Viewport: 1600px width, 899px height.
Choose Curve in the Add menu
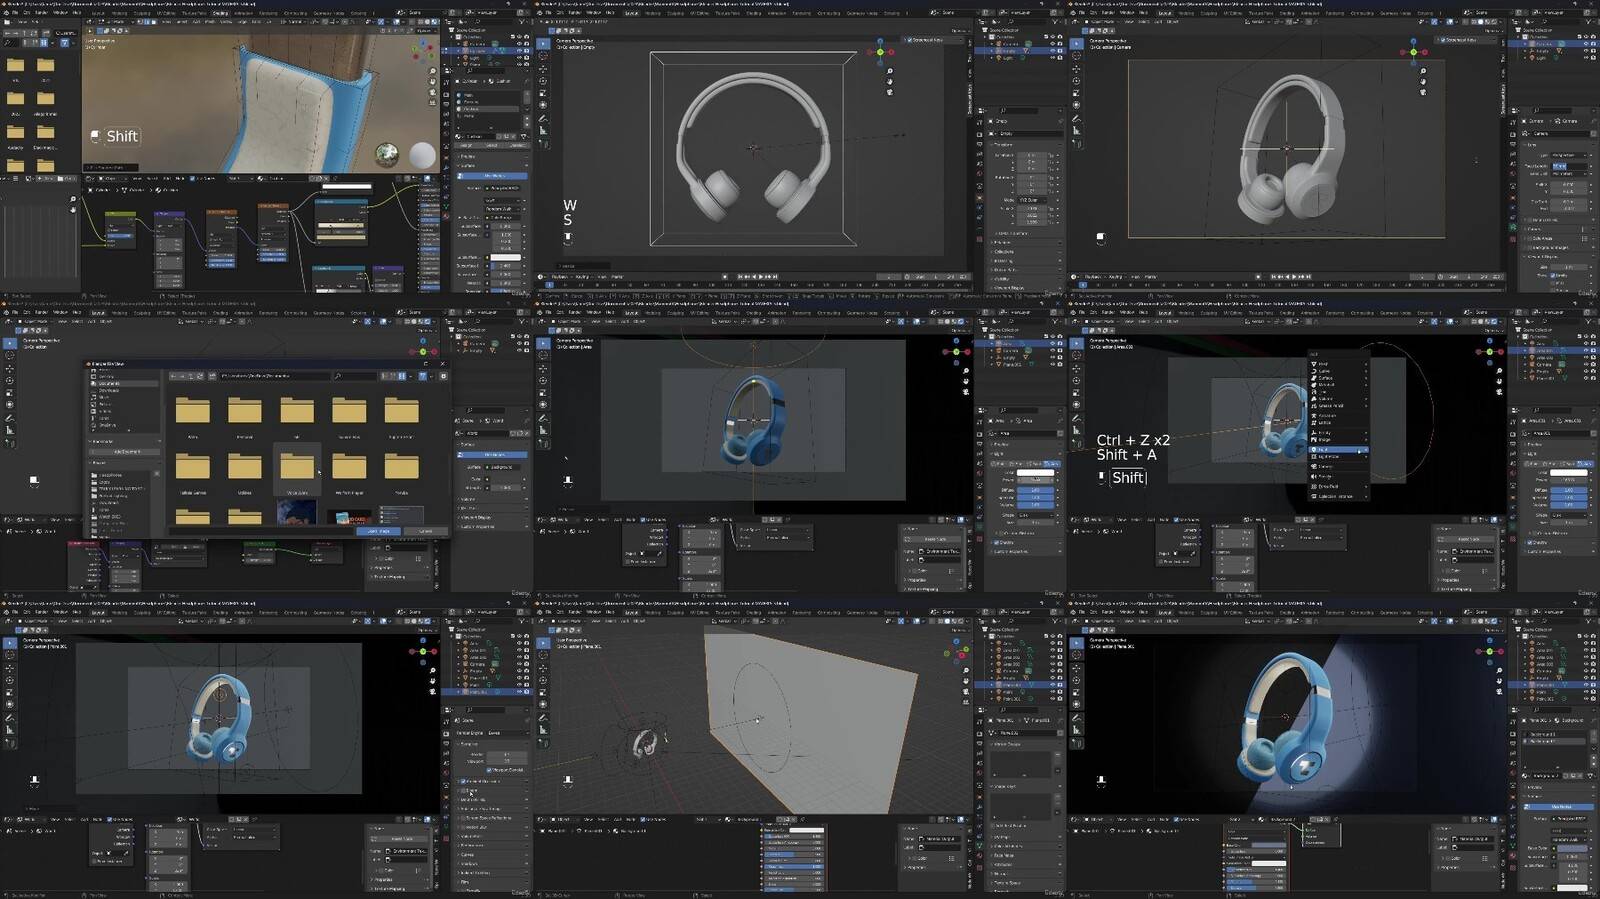point(1338,371)
